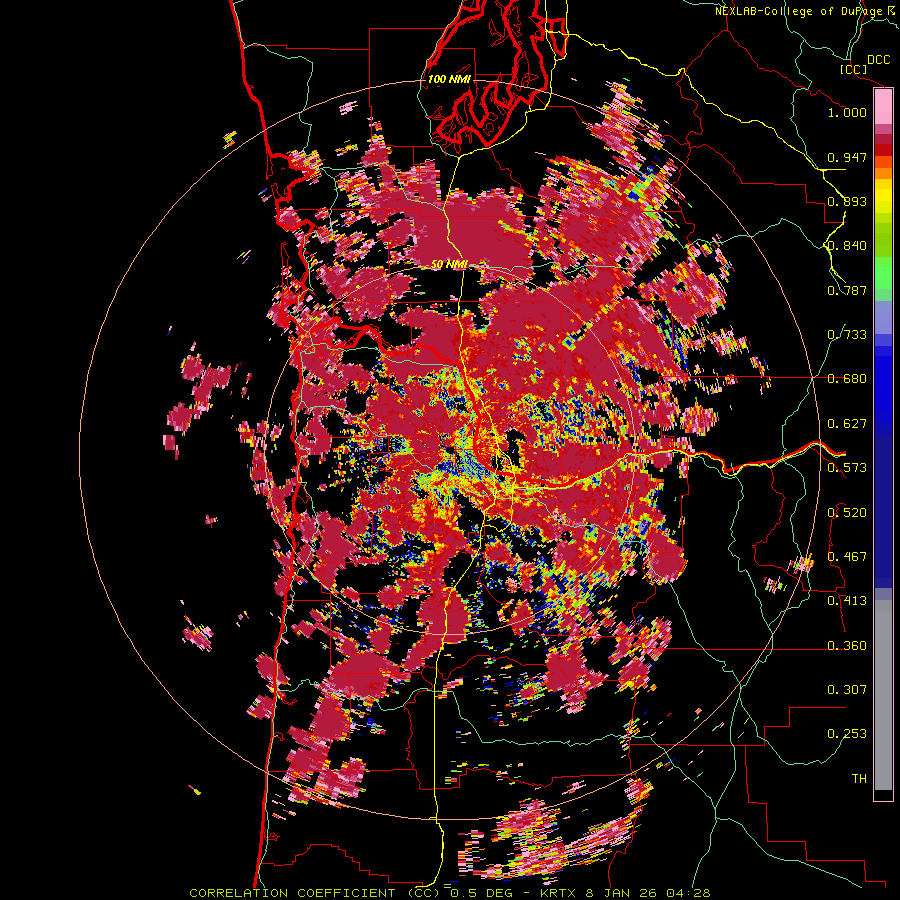The image size is (900, 900).
Task: Click the 50 NMI range ring label
Action: coord(449,265)
